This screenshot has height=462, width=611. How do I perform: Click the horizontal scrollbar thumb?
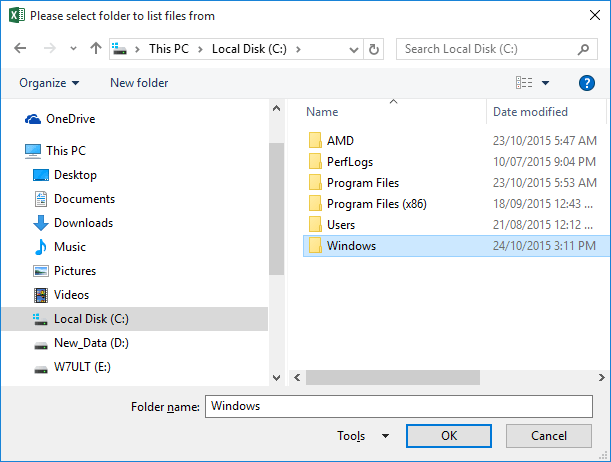pos(393,377)
